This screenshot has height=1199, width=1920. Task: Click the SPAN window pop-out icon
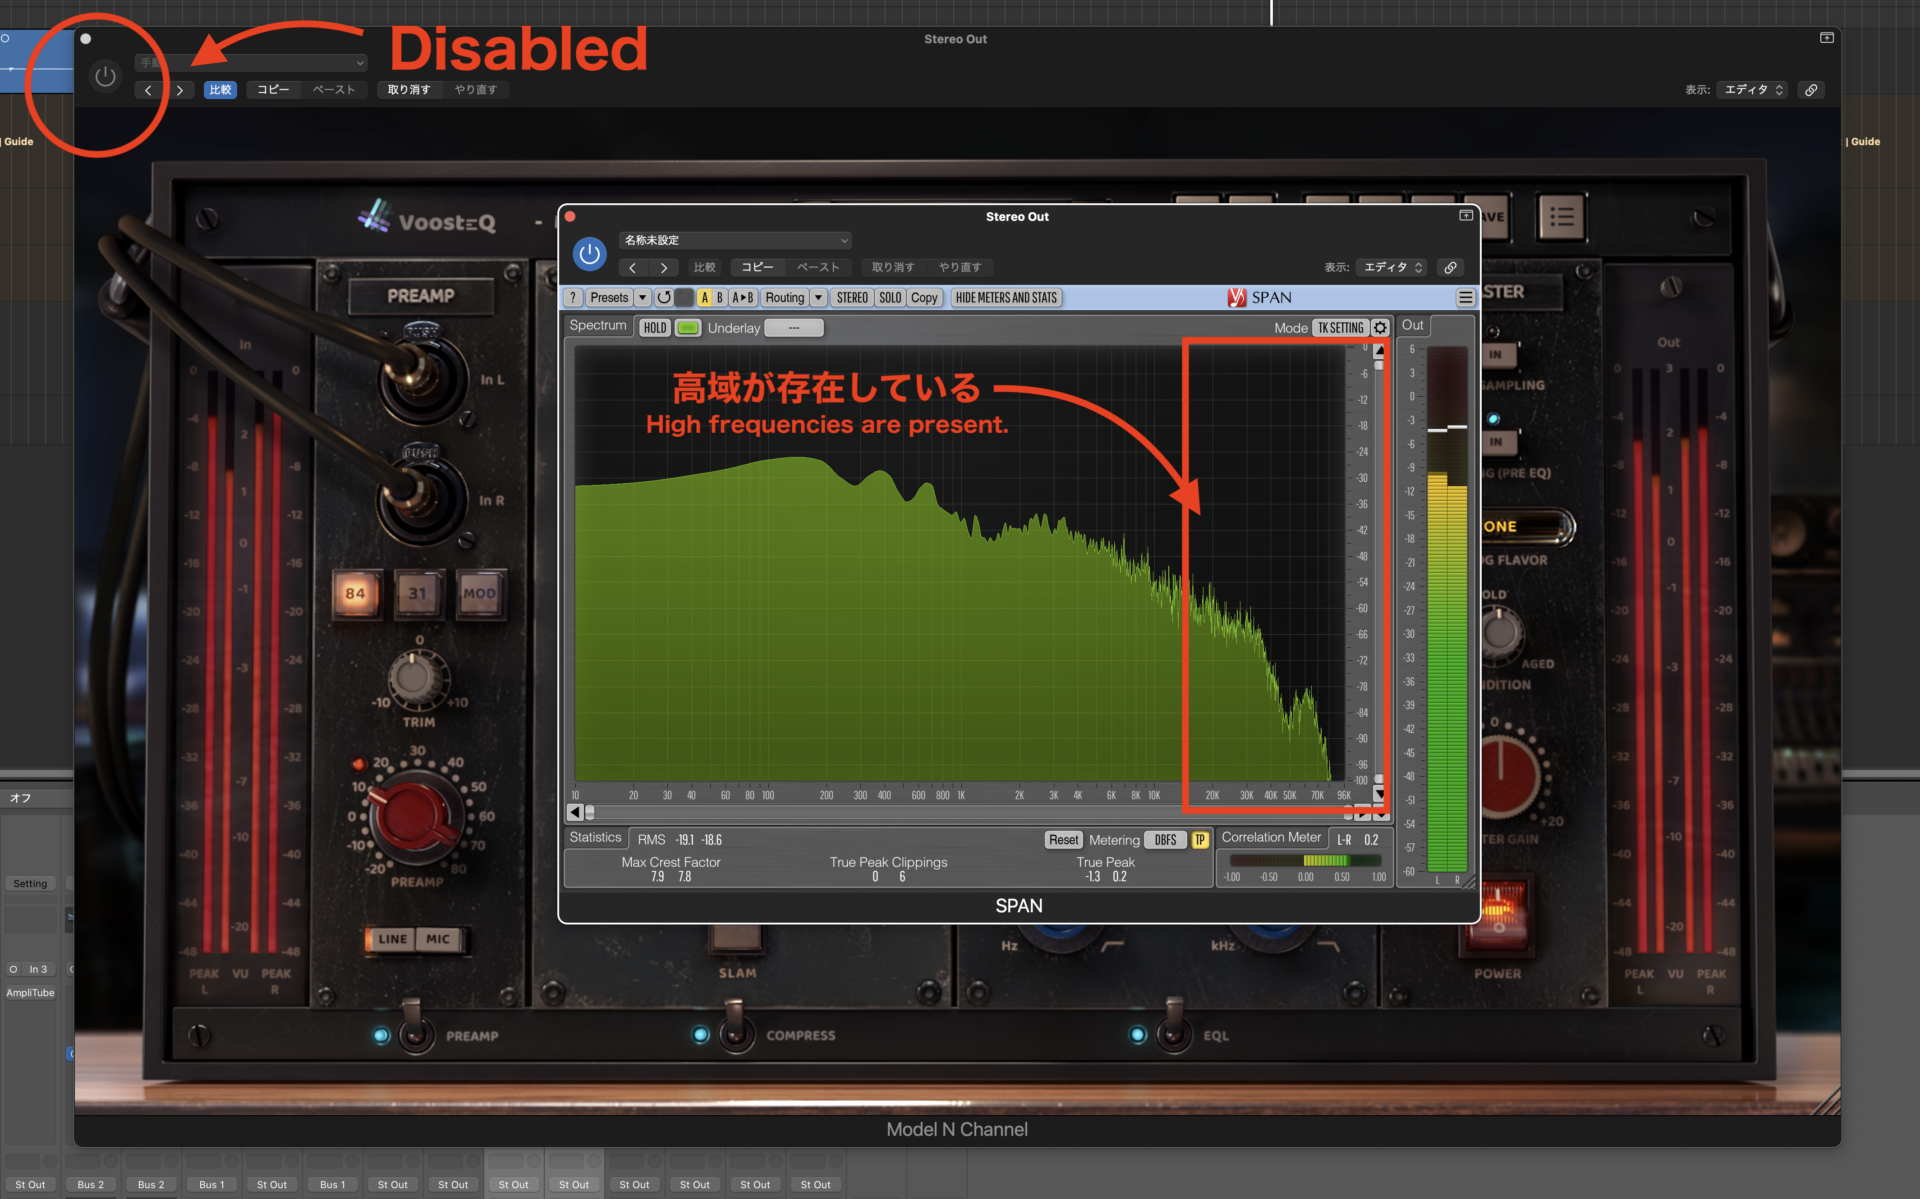pyautogui.click(x=1466, y=215)
